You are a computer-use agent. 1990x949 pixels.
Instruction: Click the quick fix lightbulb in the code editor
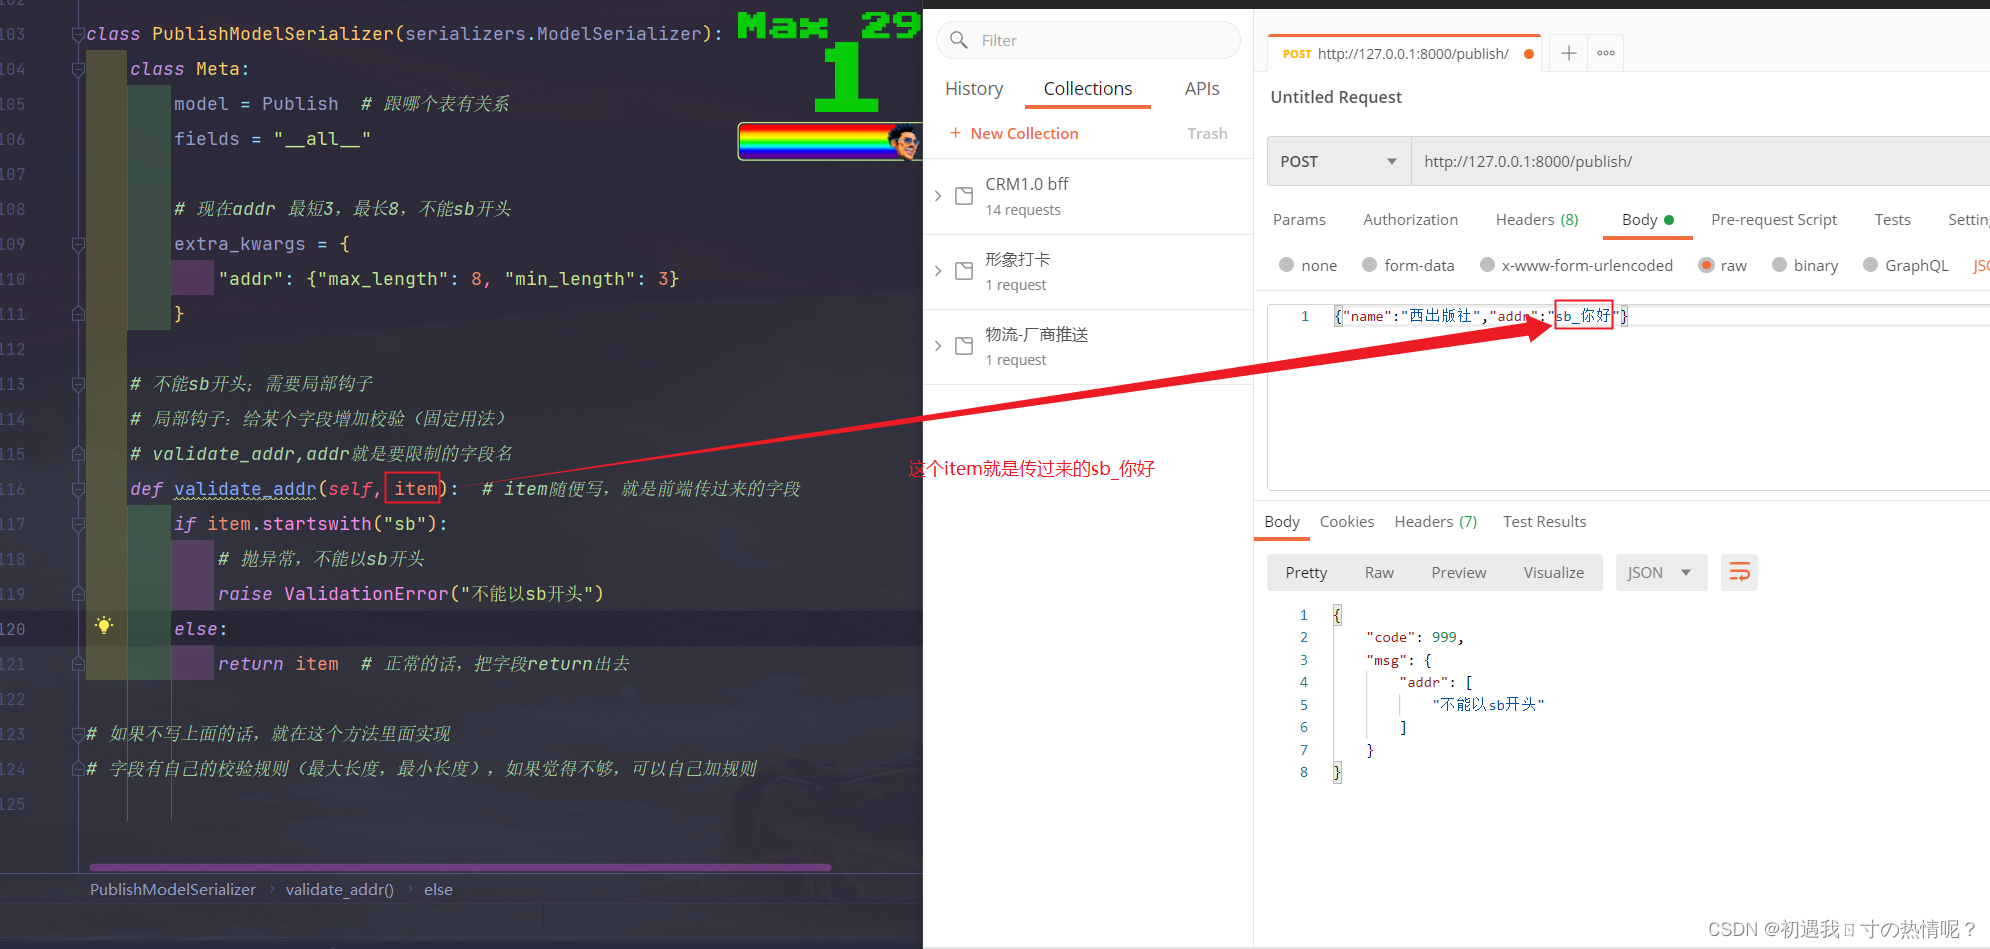(x=104, y=627)
